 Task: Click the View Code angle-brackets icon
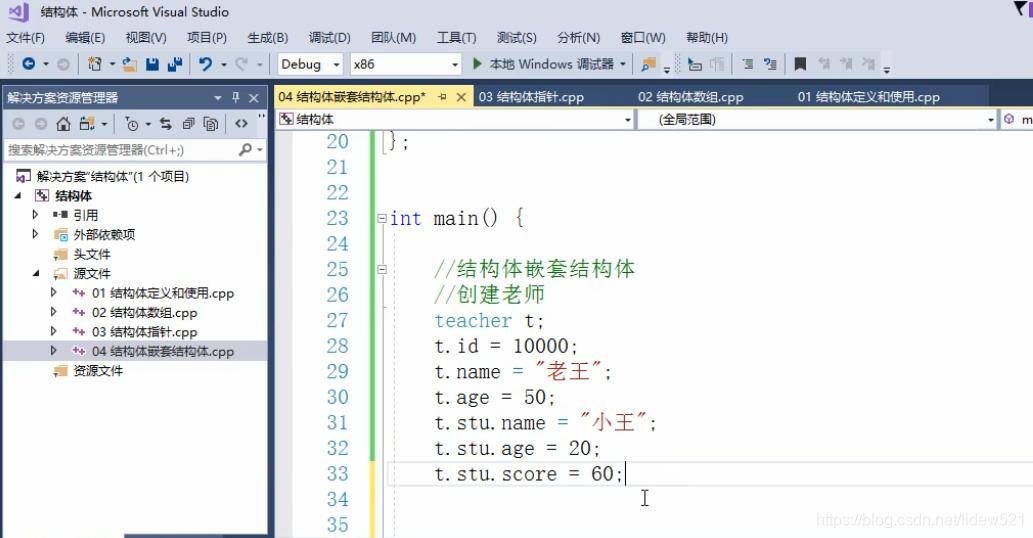click(x=241, y=123)
